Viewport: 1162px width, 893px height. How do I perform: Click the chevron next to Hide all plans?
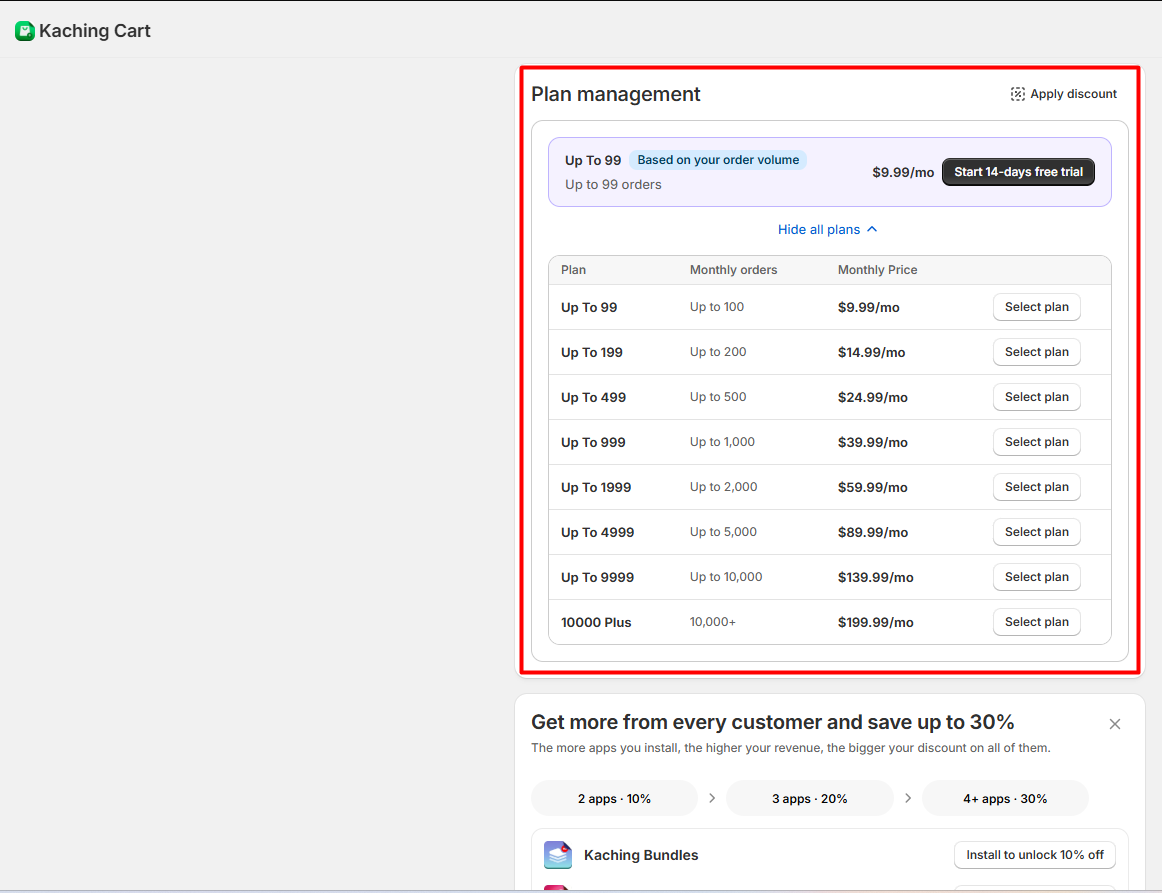click(872, 229)
